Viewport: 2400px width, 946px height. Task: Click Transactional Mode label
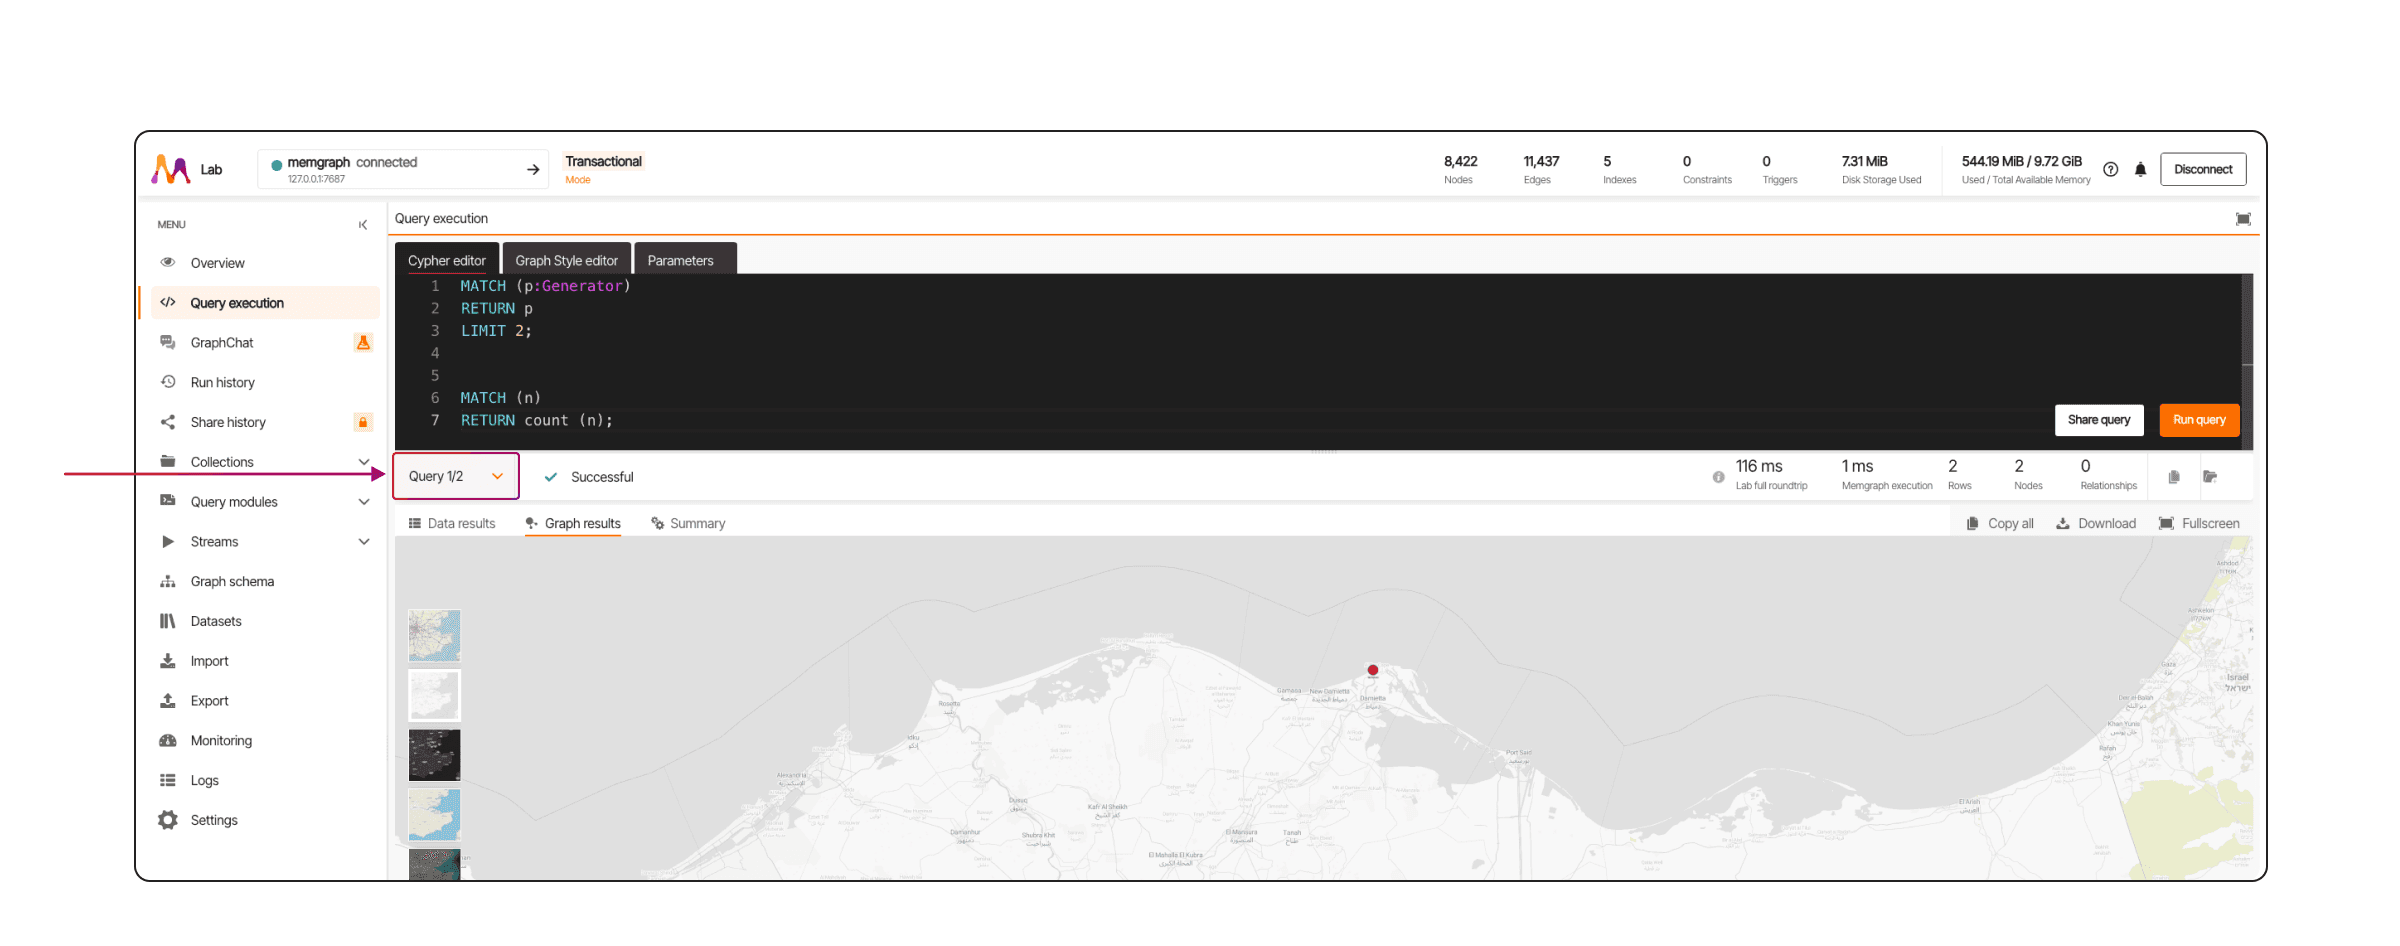(x=604, y=169)
